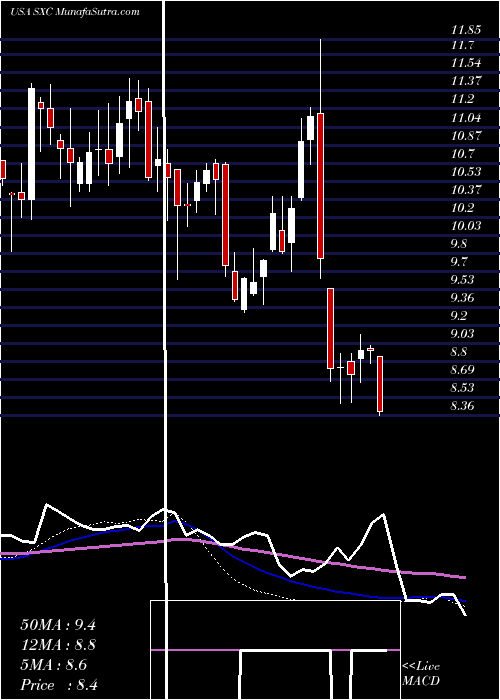Click the 10.87 price axis label
The image size is (500, 700).
[466, 135]
